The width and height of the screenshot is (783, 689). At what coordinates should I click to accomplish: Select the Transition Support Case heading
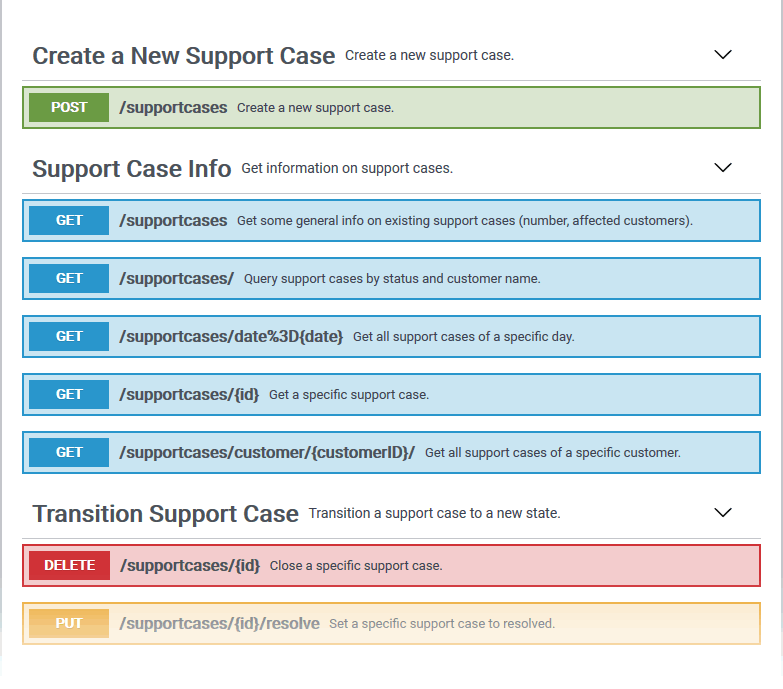[165, 514]
